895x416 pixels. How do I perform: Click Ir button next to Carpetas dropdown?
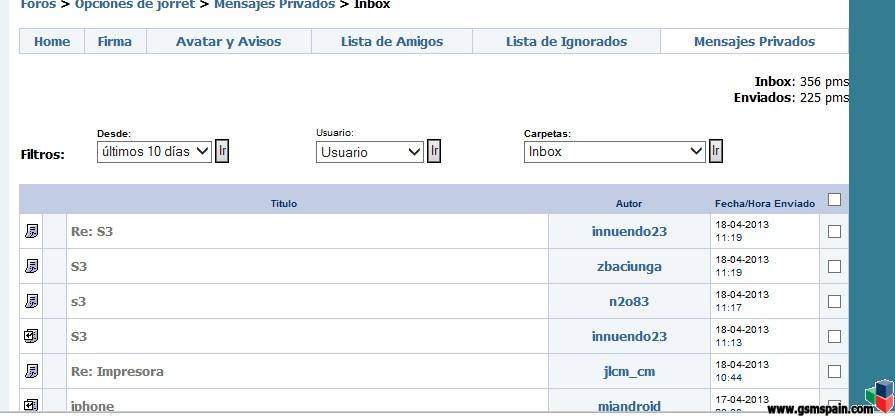coord(716,151)
